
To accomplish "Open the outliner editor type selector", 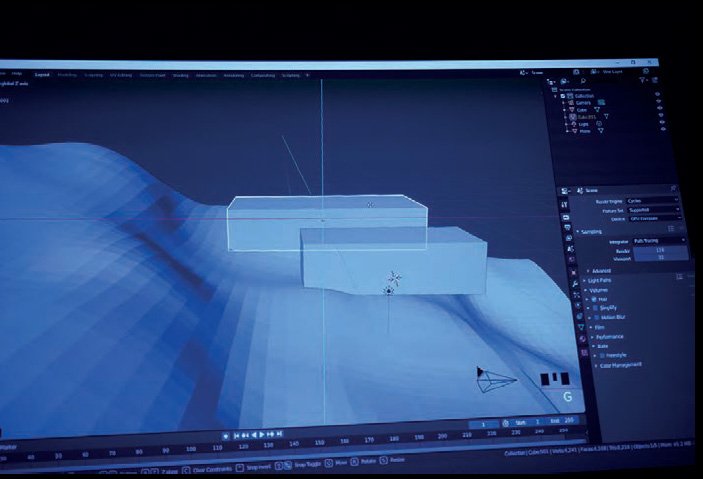I will tap(551, 82).
